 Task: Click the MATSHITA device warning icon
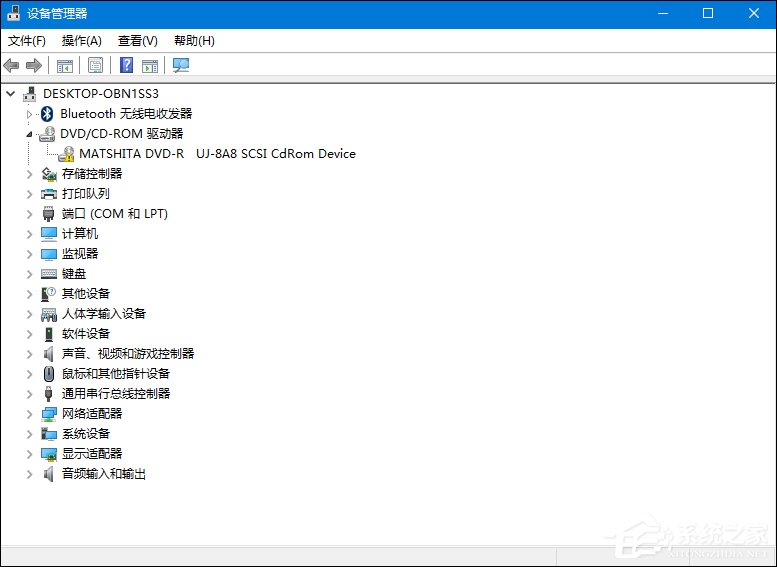point(66,154)
